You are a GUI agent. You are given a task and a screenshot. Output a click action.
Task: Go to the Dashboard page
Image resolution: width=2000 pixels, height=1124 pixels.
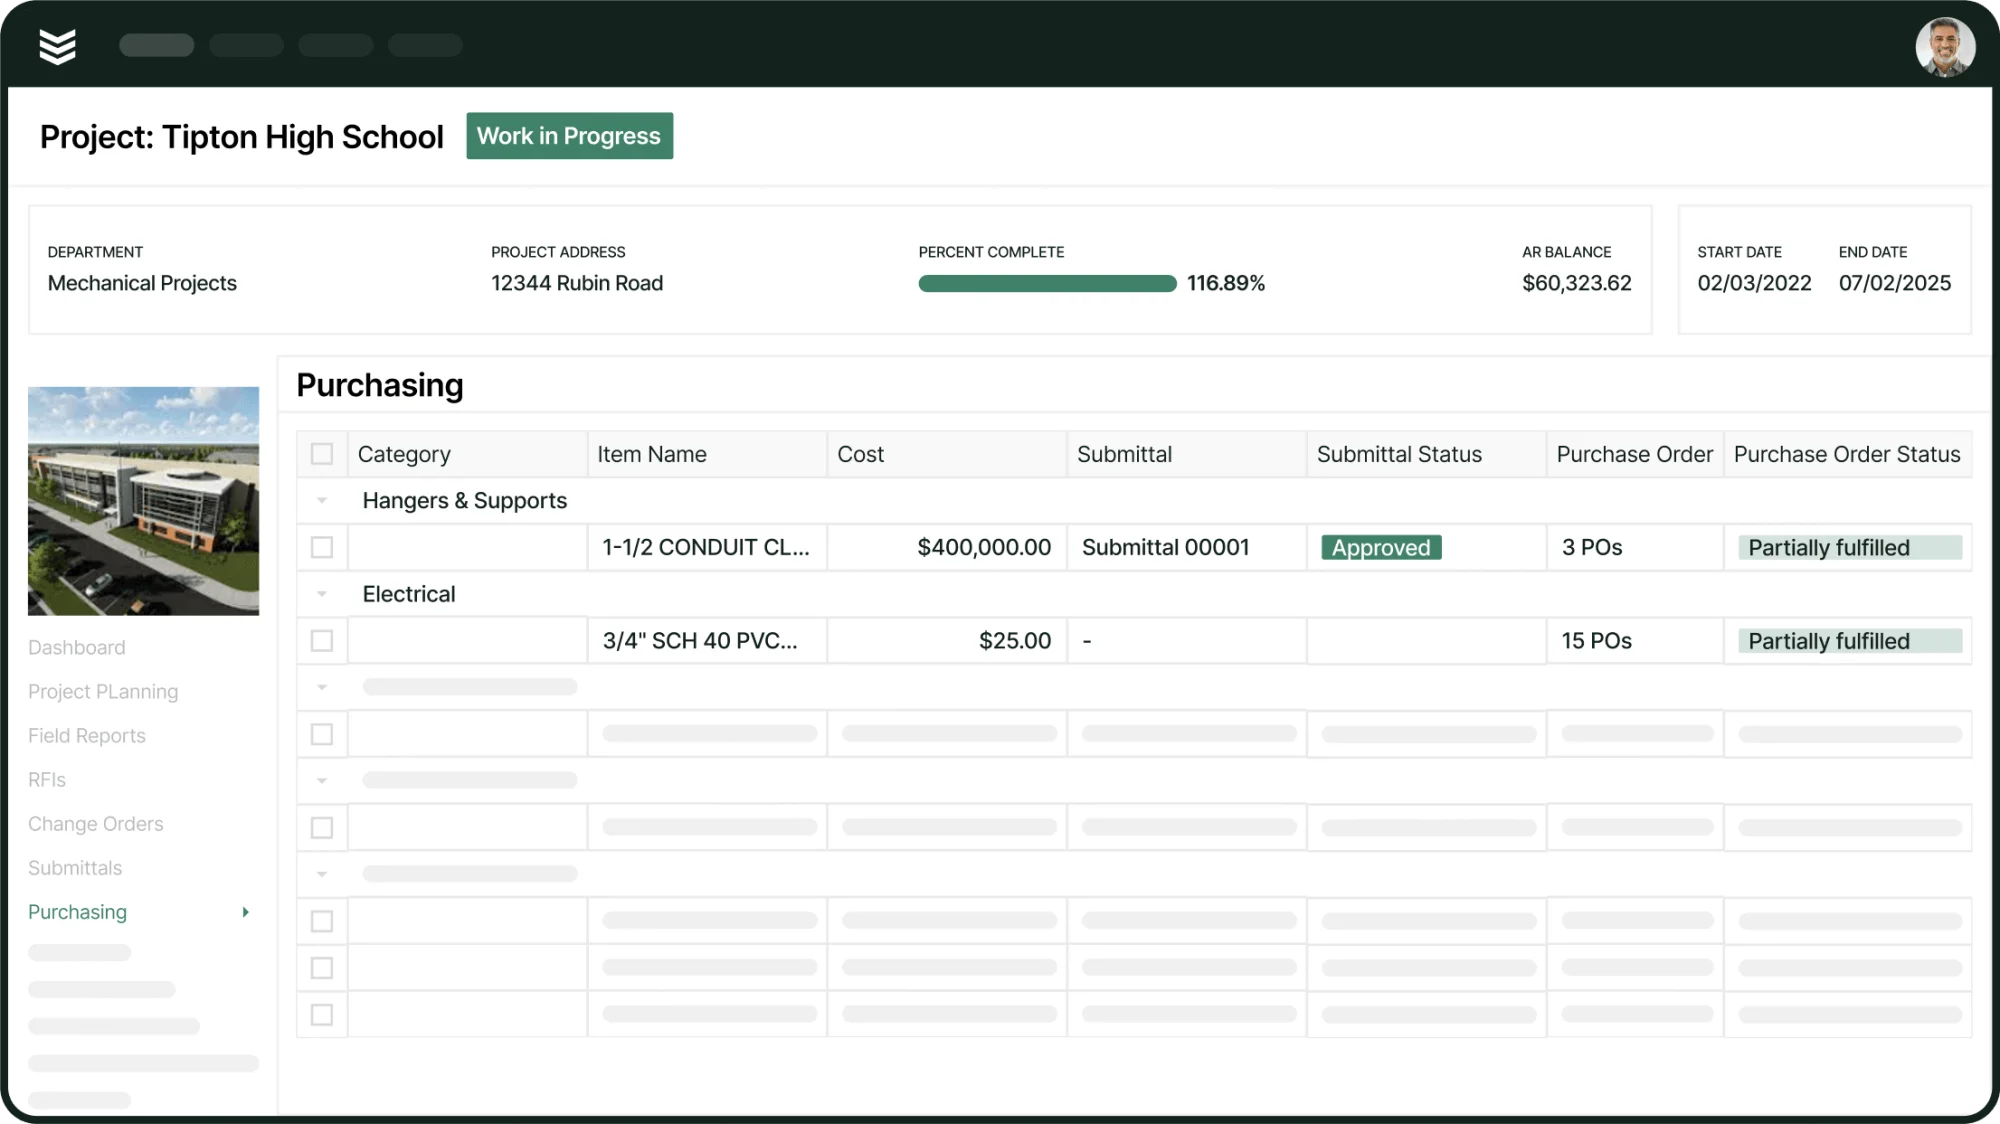click(x=77, y=647)
